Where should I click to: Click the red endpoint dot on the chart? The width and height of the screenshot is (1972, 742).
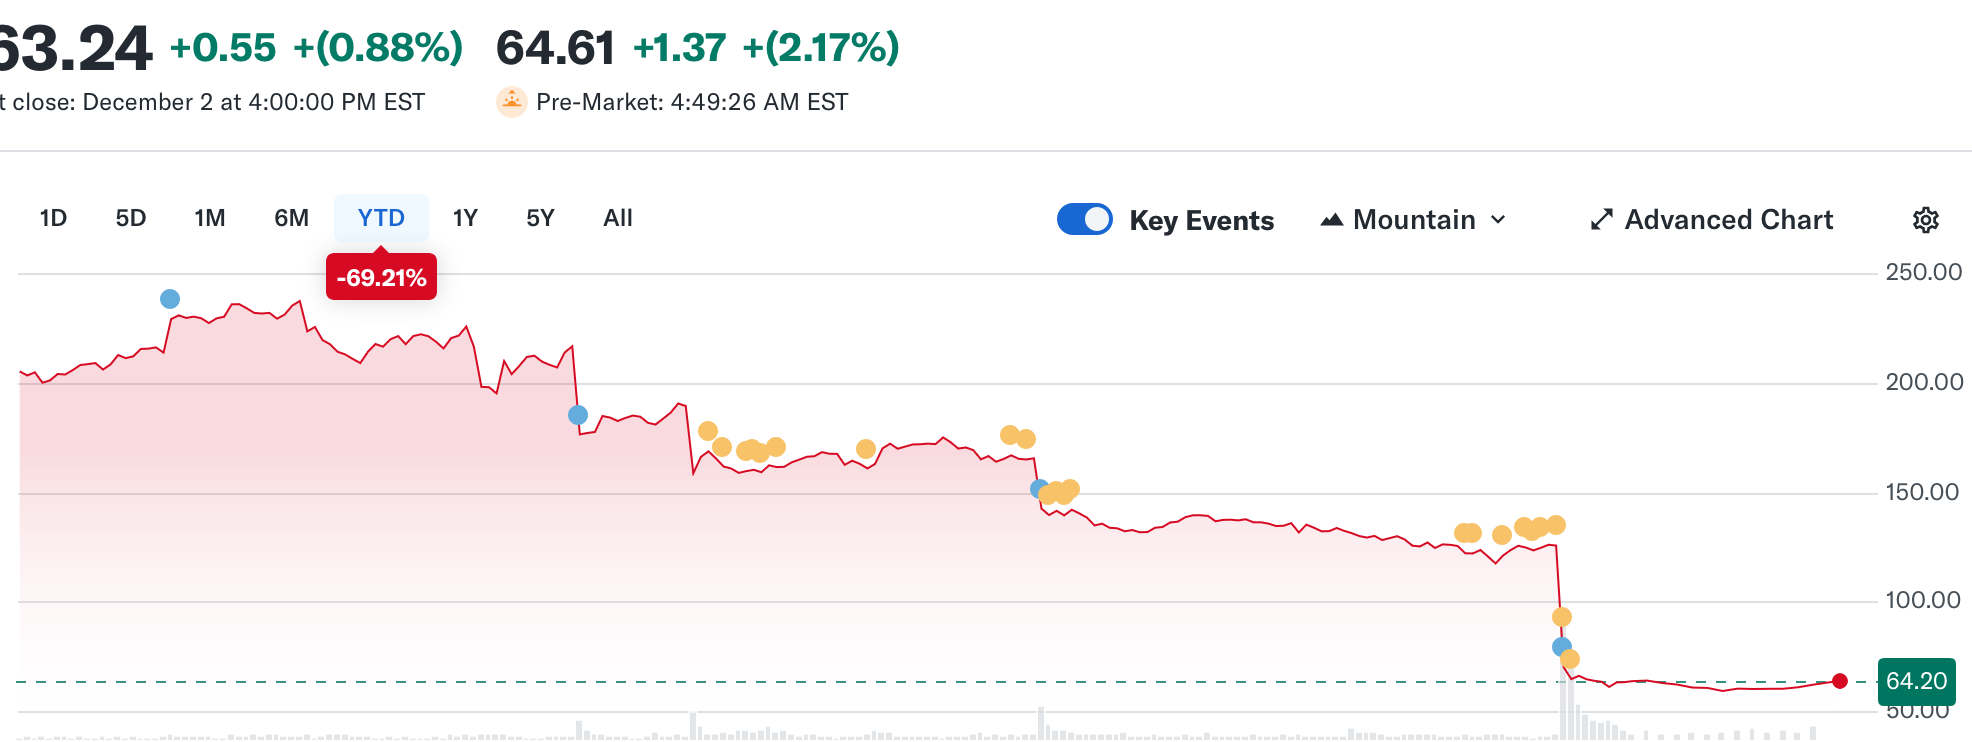tap(1840, 681)
